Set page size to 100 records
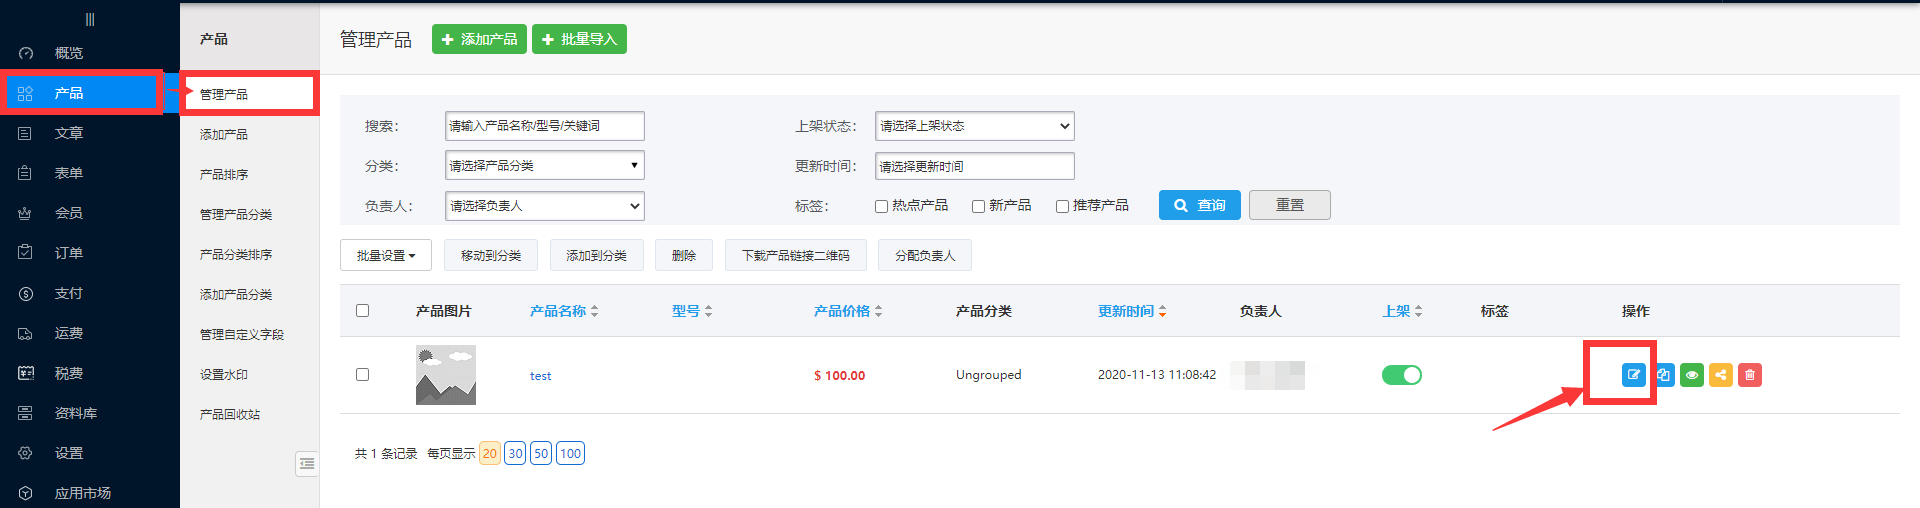This screenshot has width=1920, height=508. coord(570,453)
